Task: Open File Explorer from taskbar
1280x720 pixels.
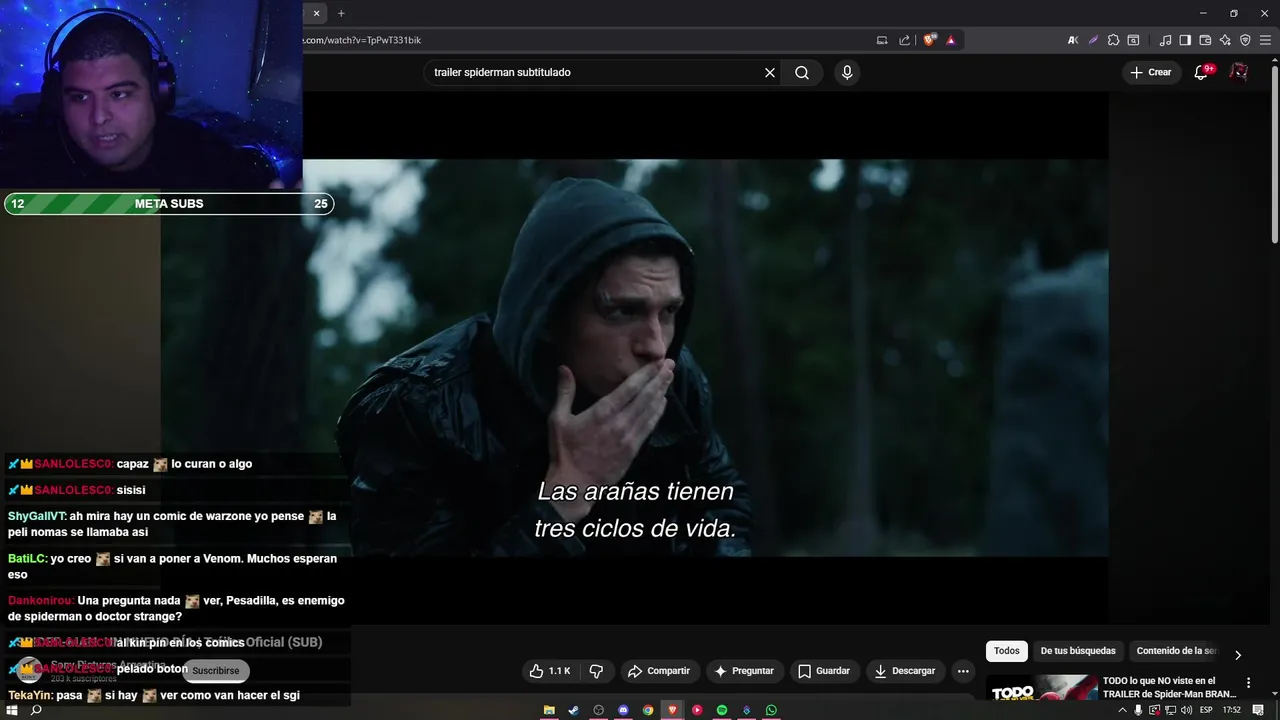Action: point(549,710)
